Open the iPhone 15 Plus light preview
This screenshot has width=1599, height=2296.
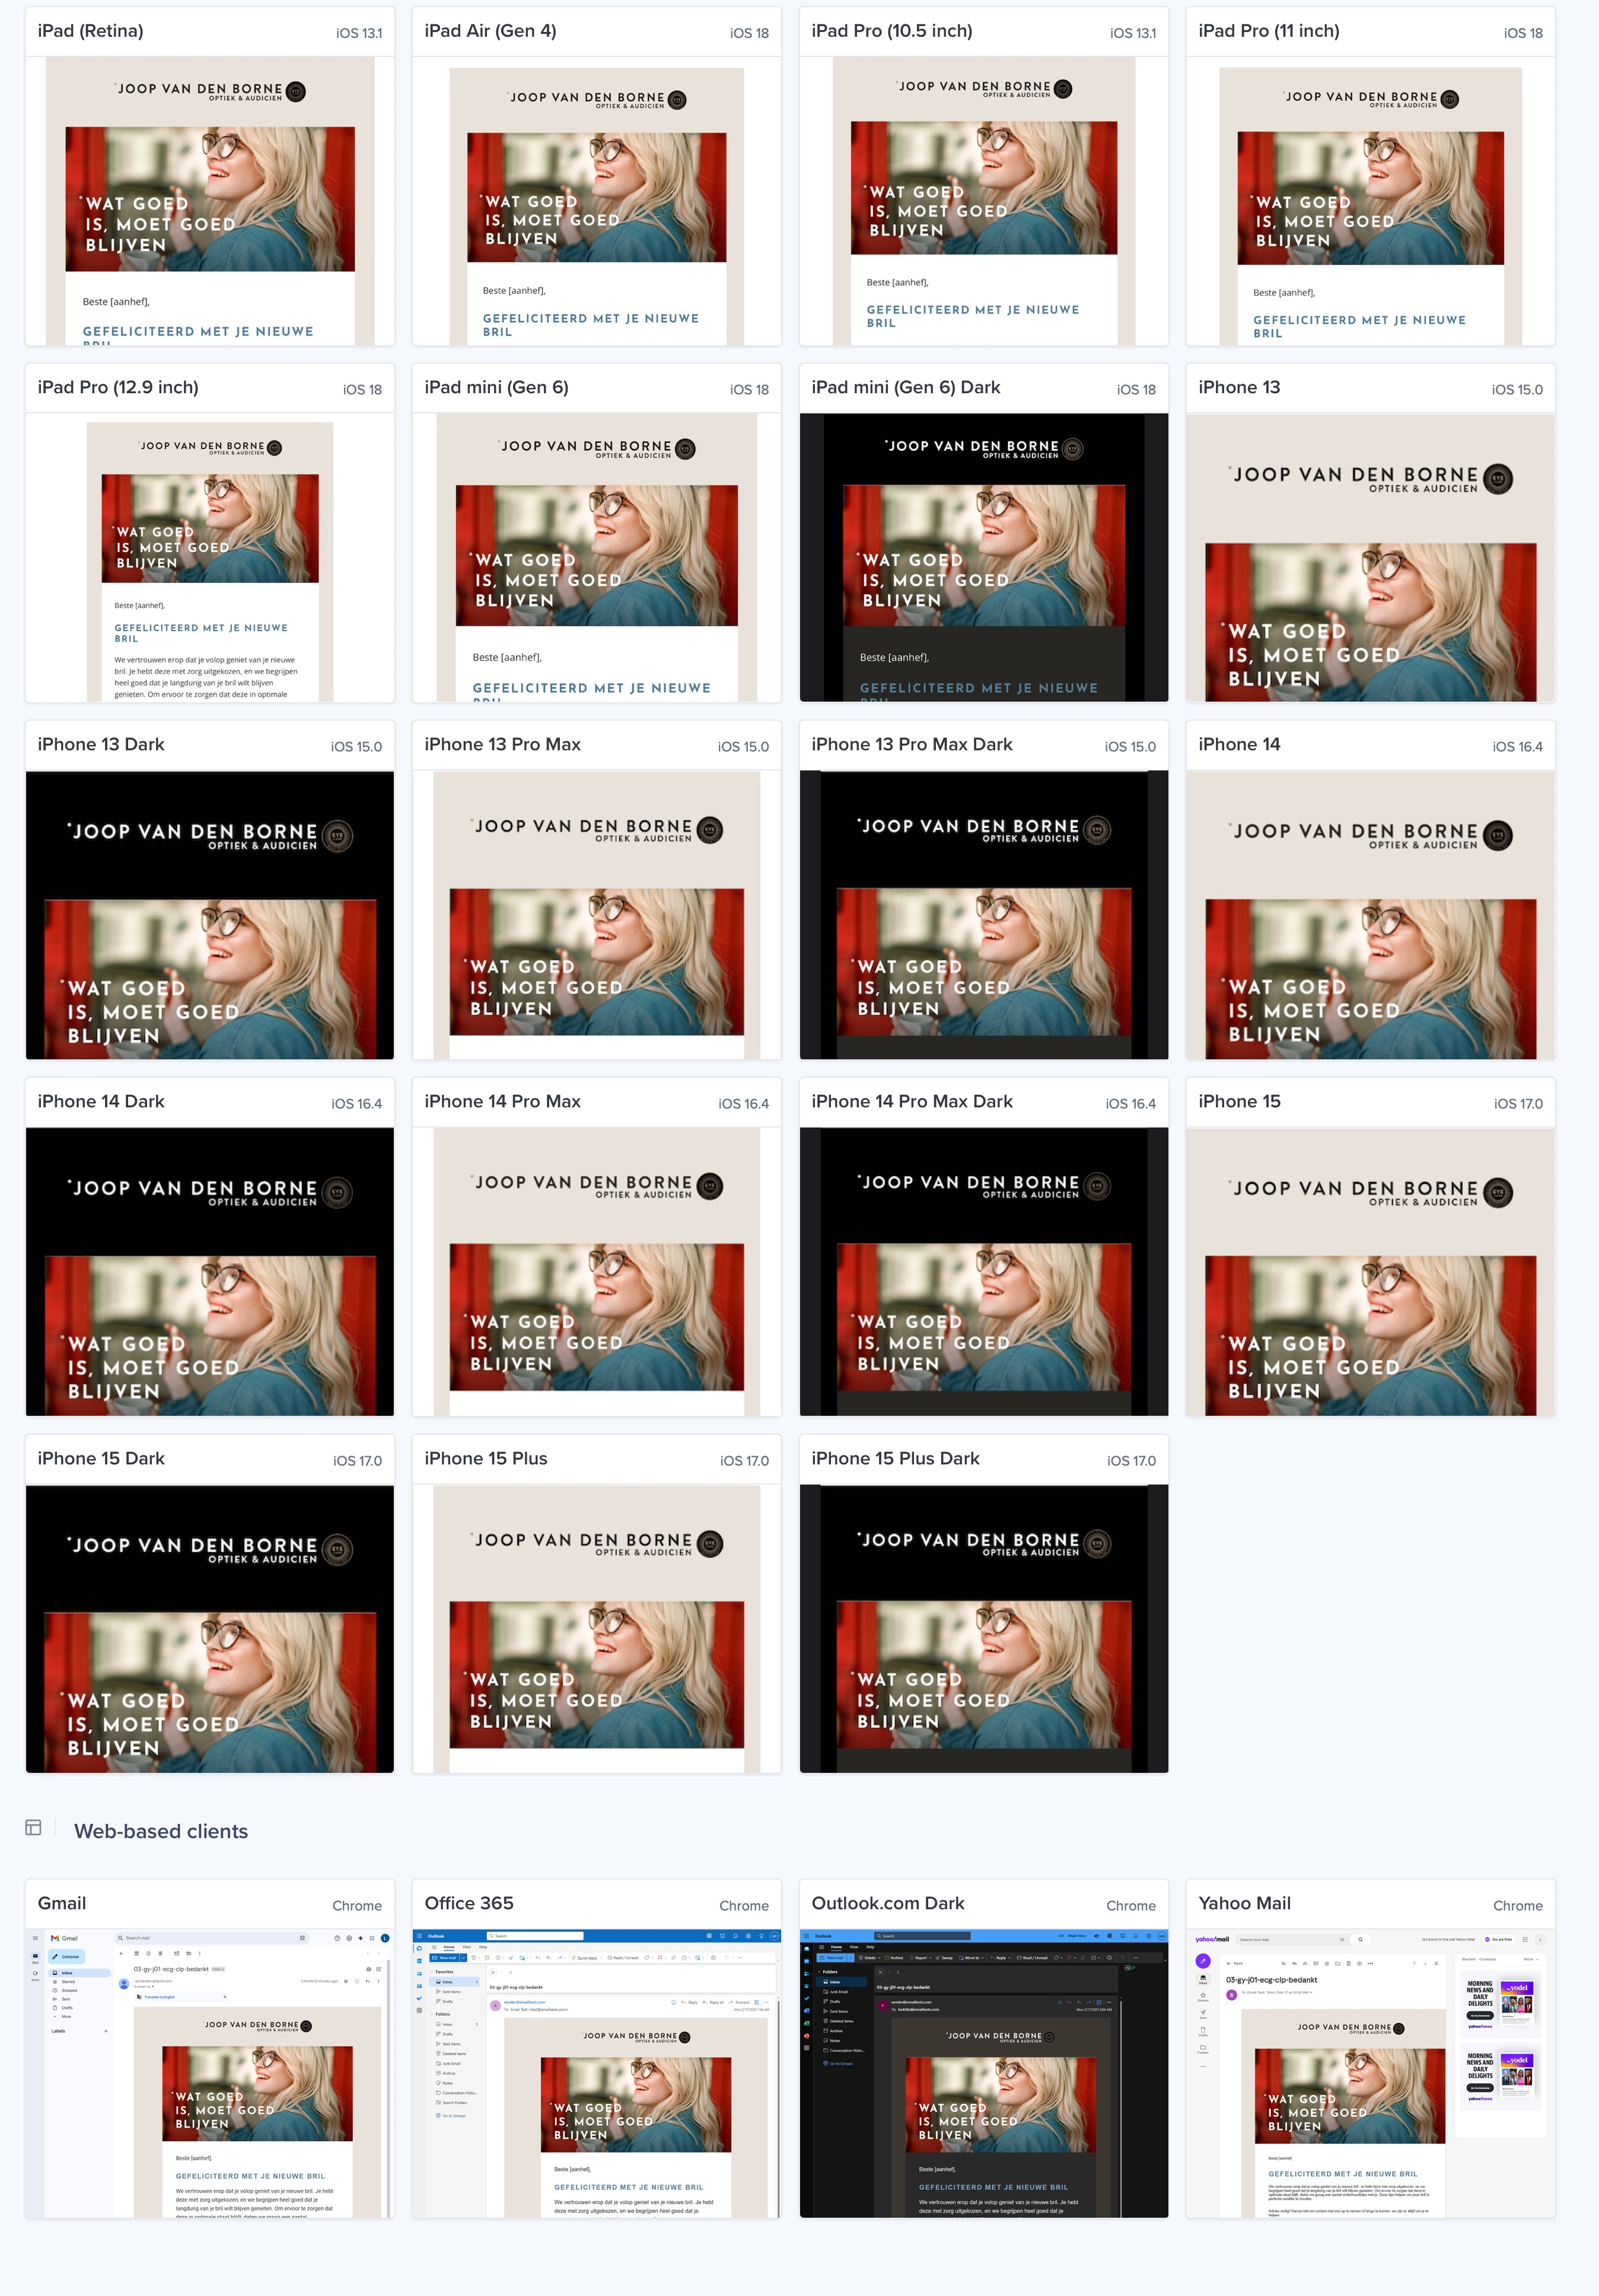click(x=597, y=1629)
